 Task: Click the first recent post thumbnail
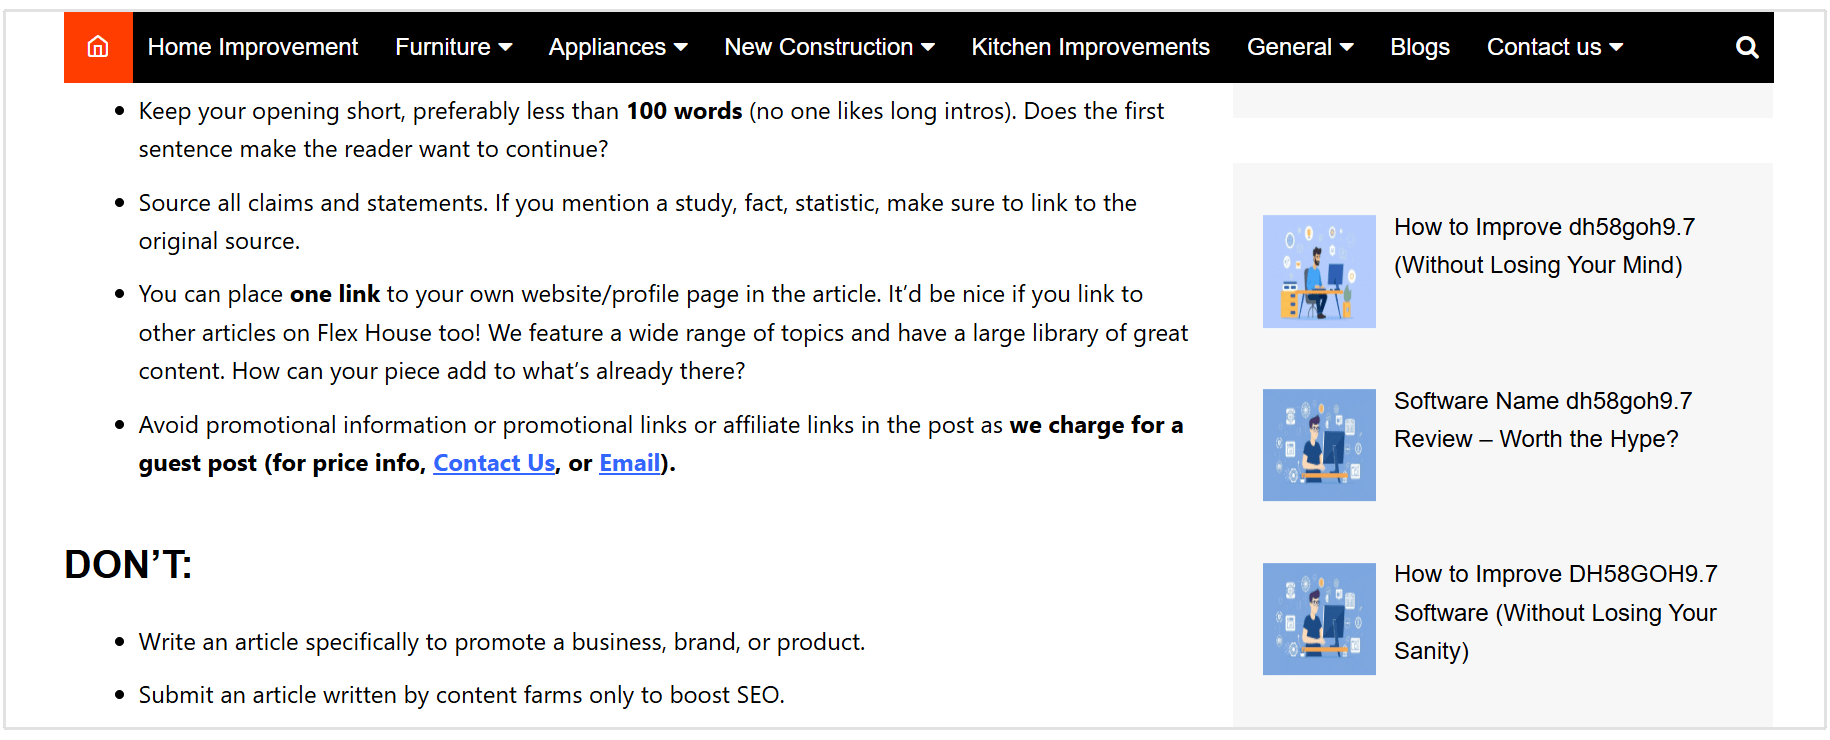[1319, 271]
